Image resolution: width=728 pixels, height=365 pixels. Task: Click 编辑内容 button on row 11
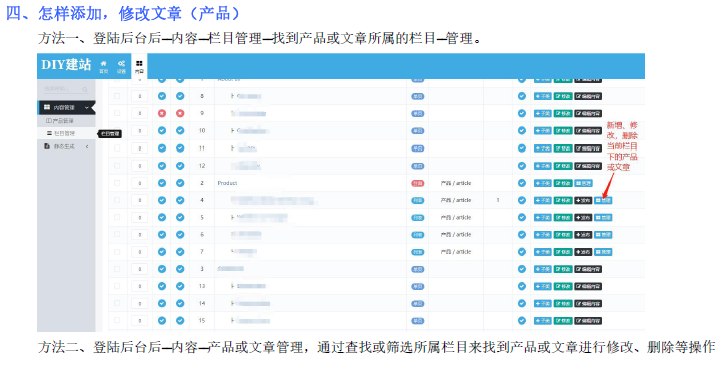[588, 148]
